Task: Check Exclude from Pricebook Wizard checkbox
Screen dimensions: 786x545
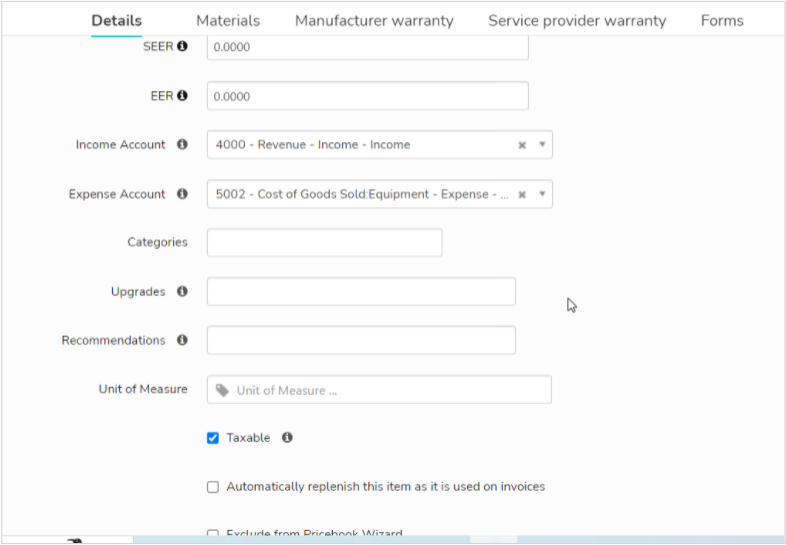Action: [213, 533]
